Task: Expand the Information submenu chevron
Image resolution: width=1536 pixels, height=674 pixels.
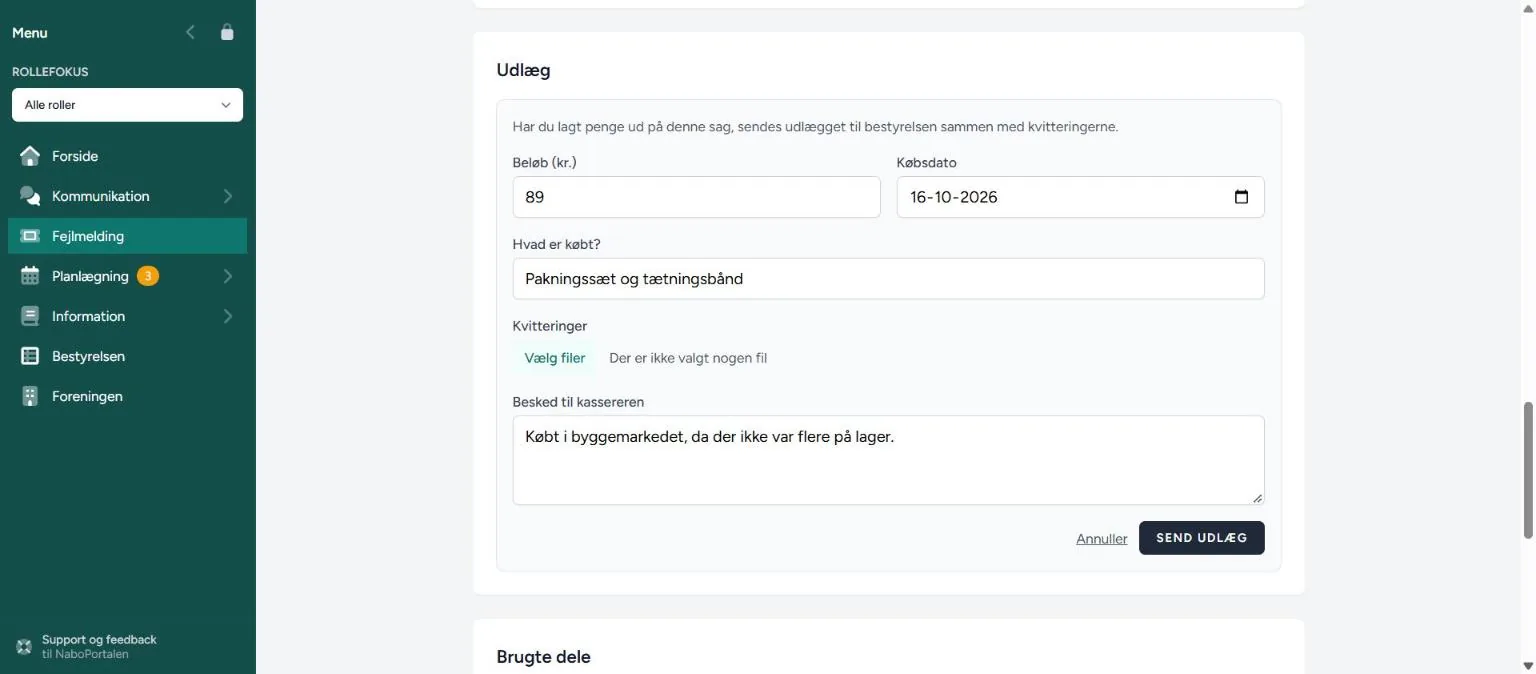Action: [228, 316]
